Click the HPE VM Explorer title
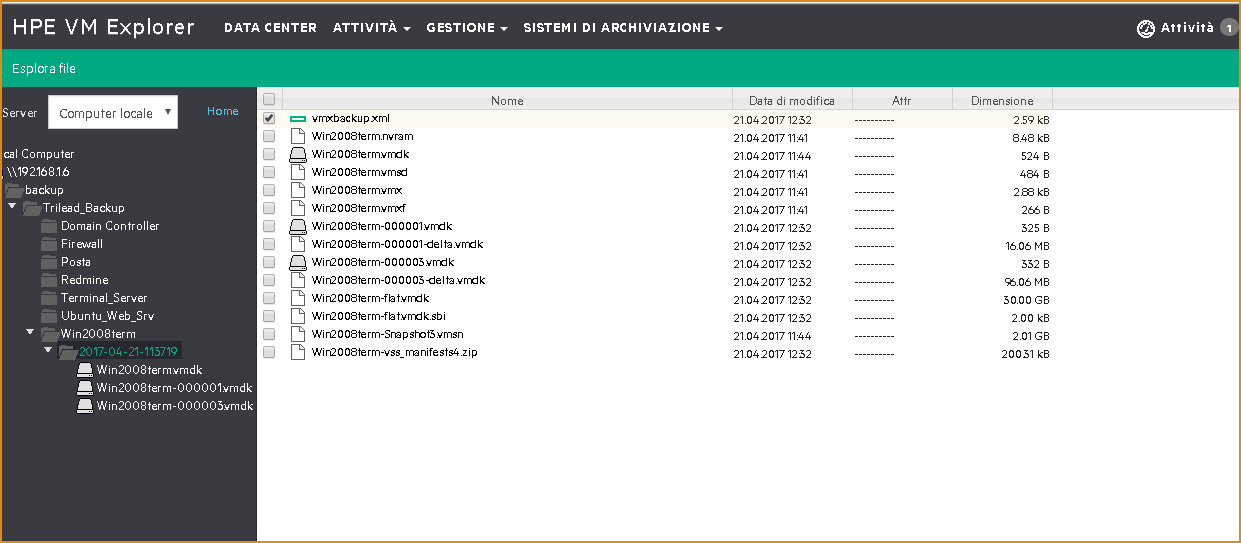1241x543 pixels. click(x=103, y=27)
